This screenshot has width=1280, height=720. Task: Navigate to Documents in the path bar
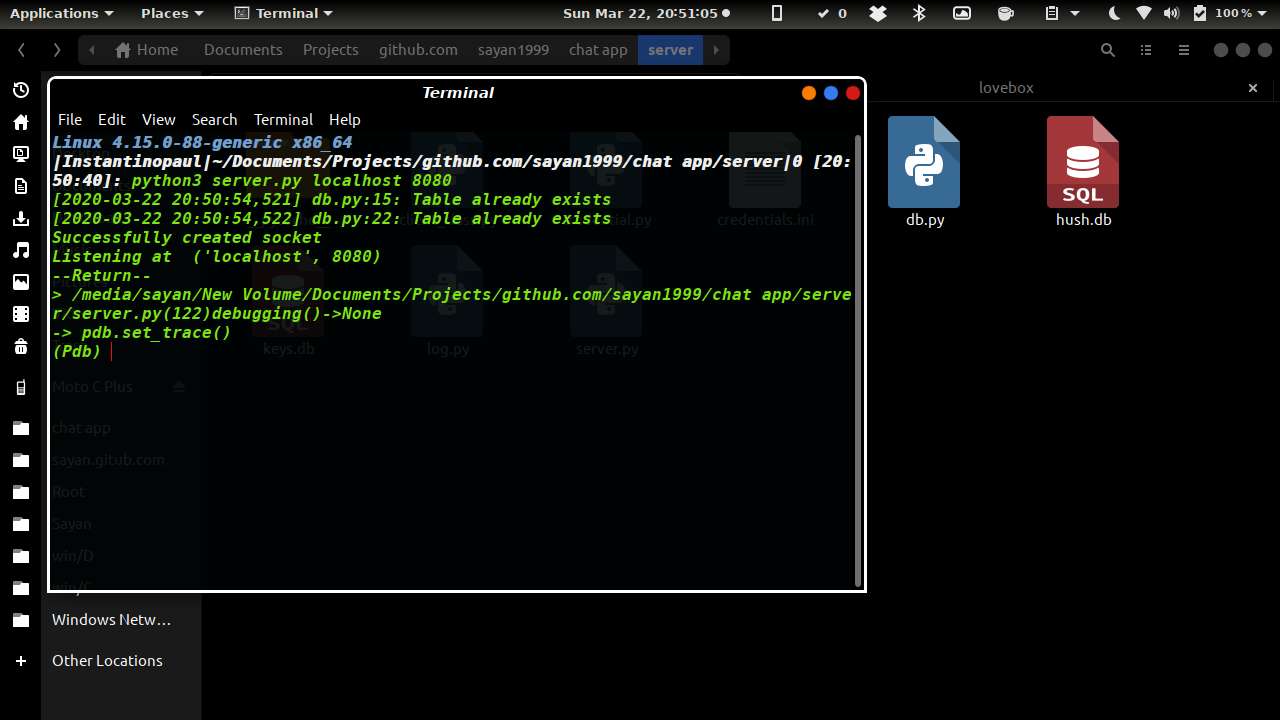(243, 50)
